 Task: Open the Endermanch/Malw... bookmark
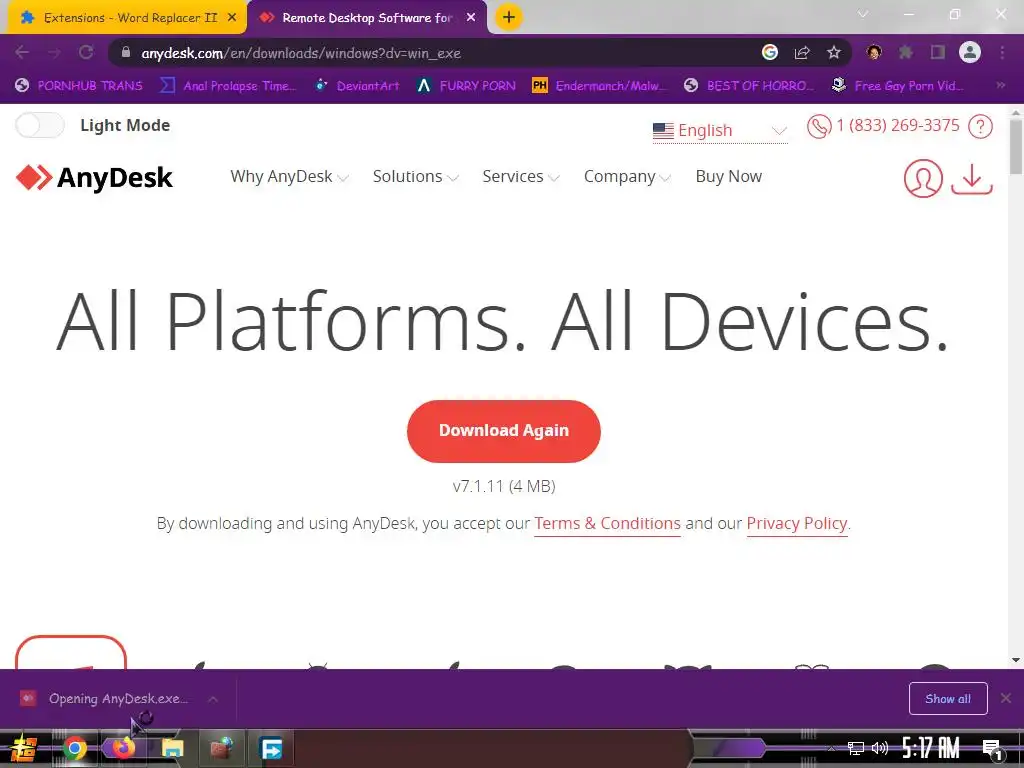600,86
